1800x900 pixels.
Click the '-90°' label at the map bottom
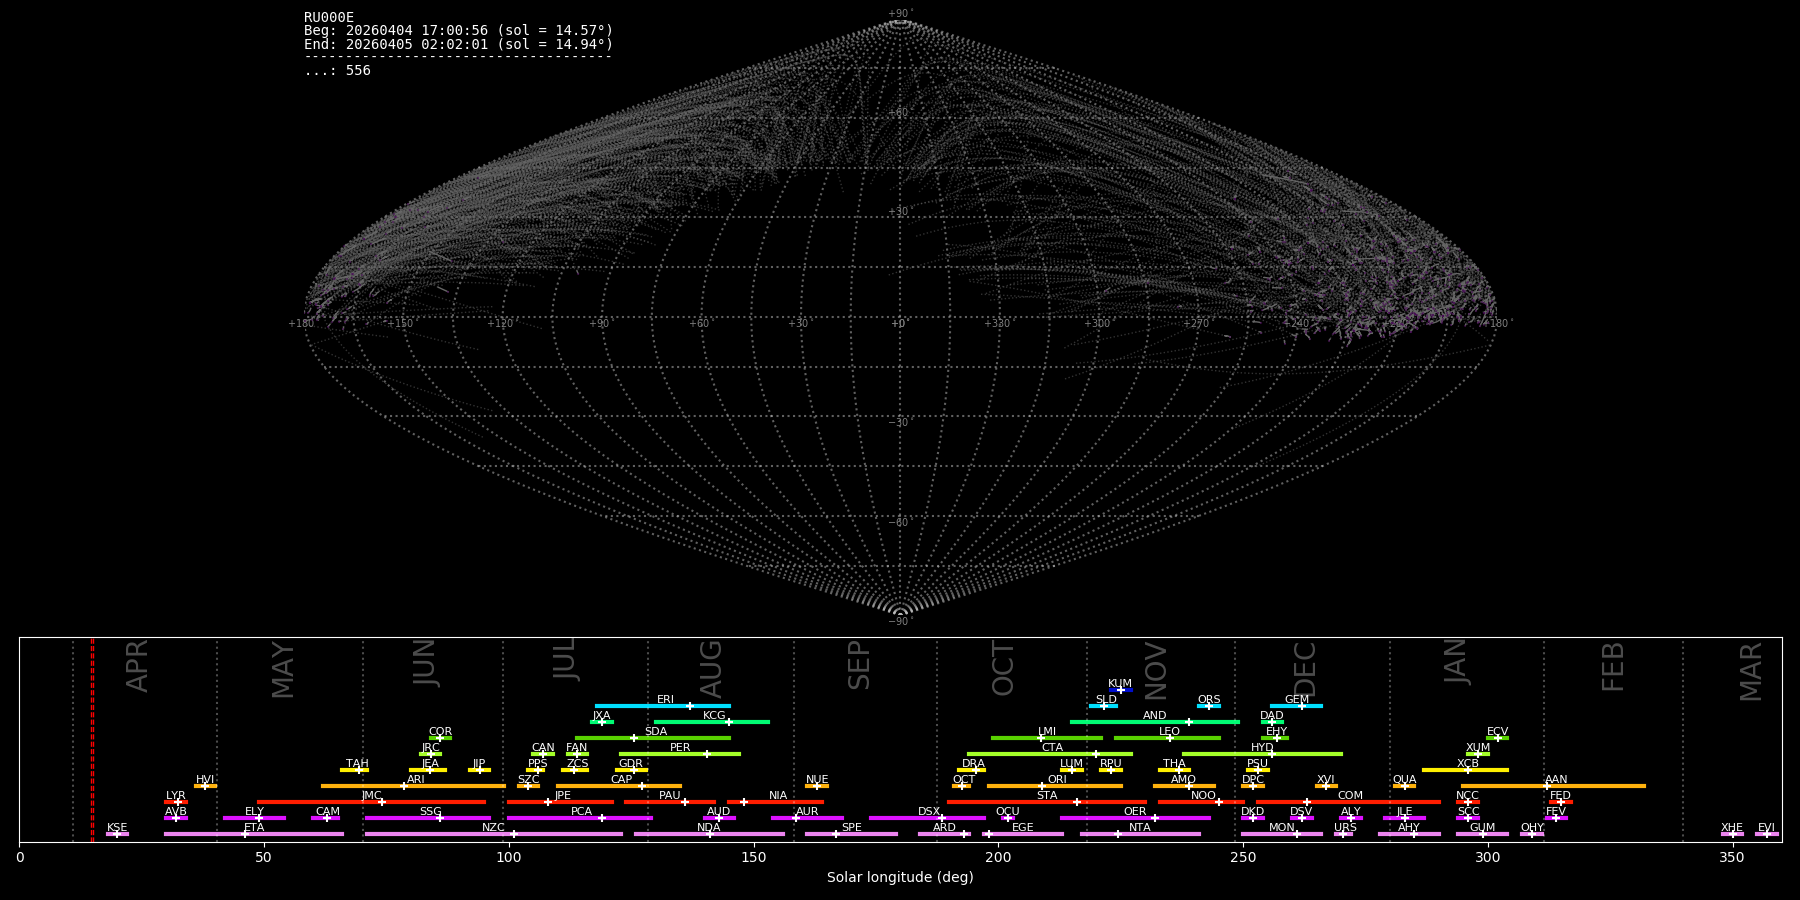click(900, 622)
